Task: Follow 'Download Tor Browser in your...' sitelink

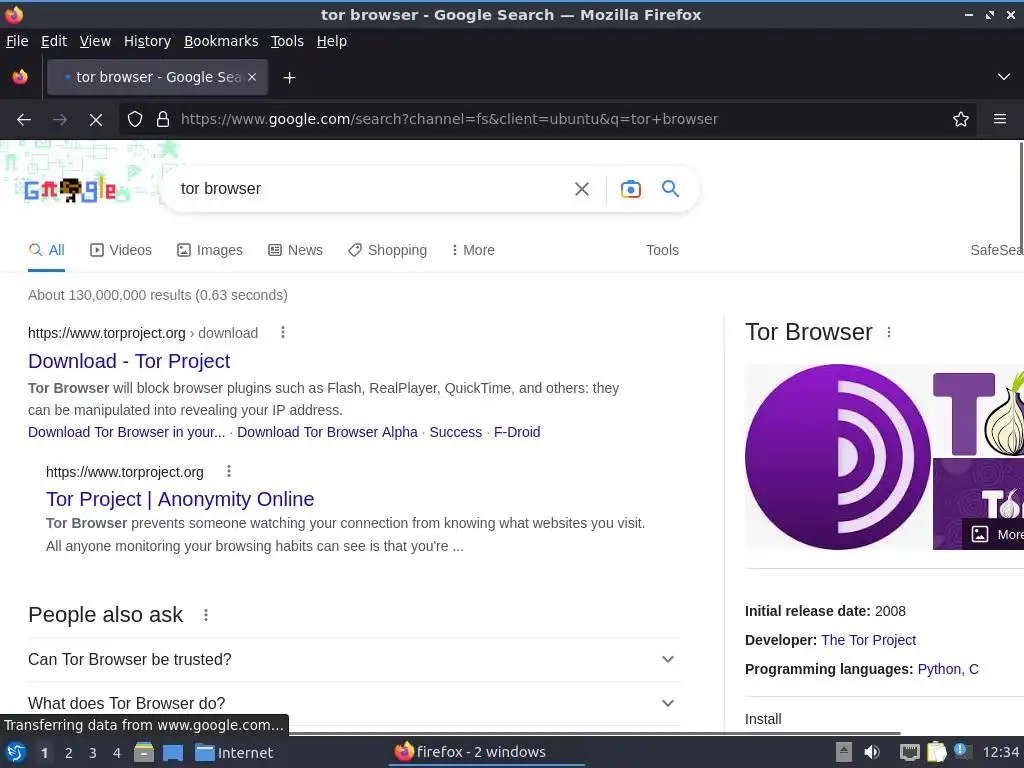Action: click(x=126, y=432)
